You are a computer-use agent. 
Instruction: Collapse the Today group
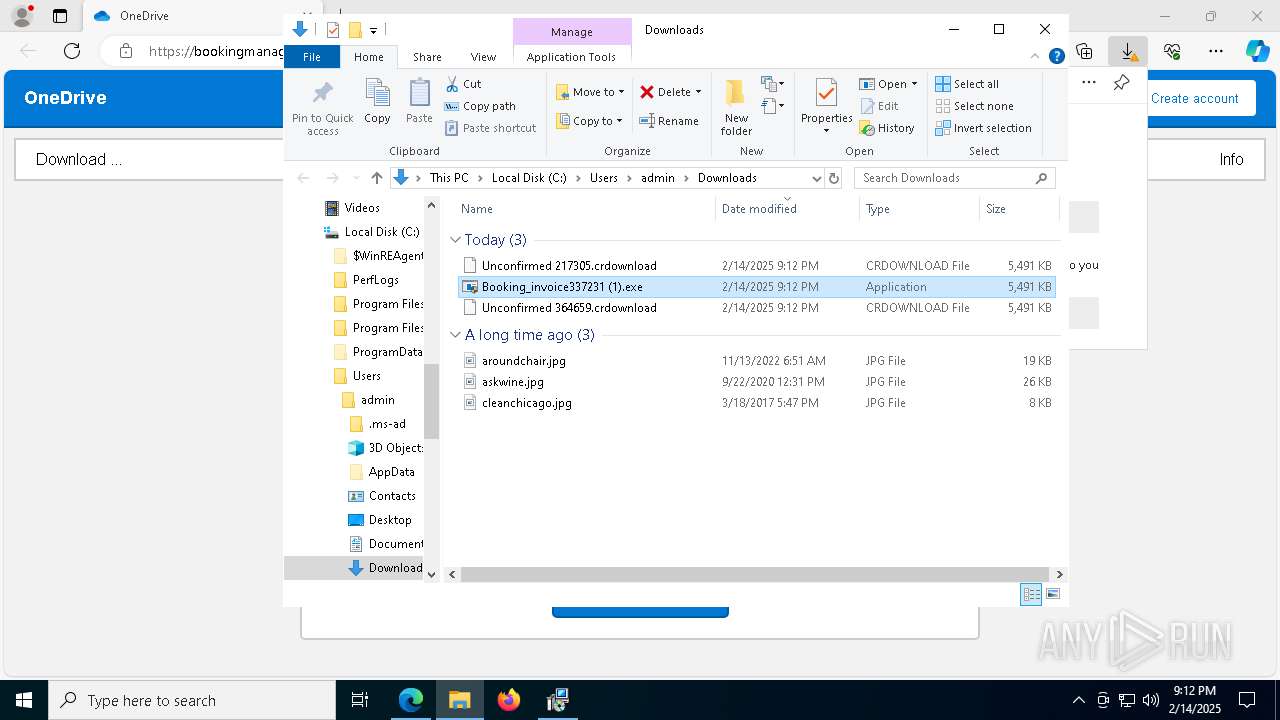pos(455,240)
